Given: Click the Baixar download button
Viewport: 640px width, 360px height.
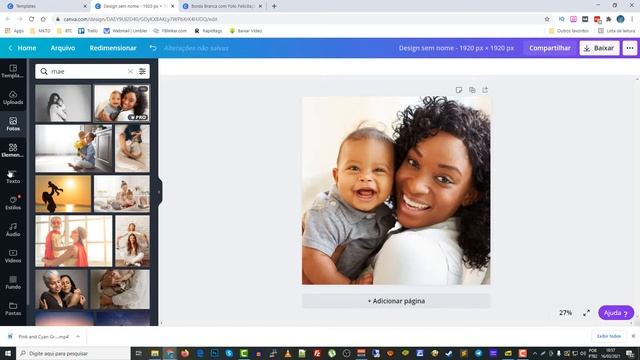Looking at the screenshot, I should pos(599,48).
